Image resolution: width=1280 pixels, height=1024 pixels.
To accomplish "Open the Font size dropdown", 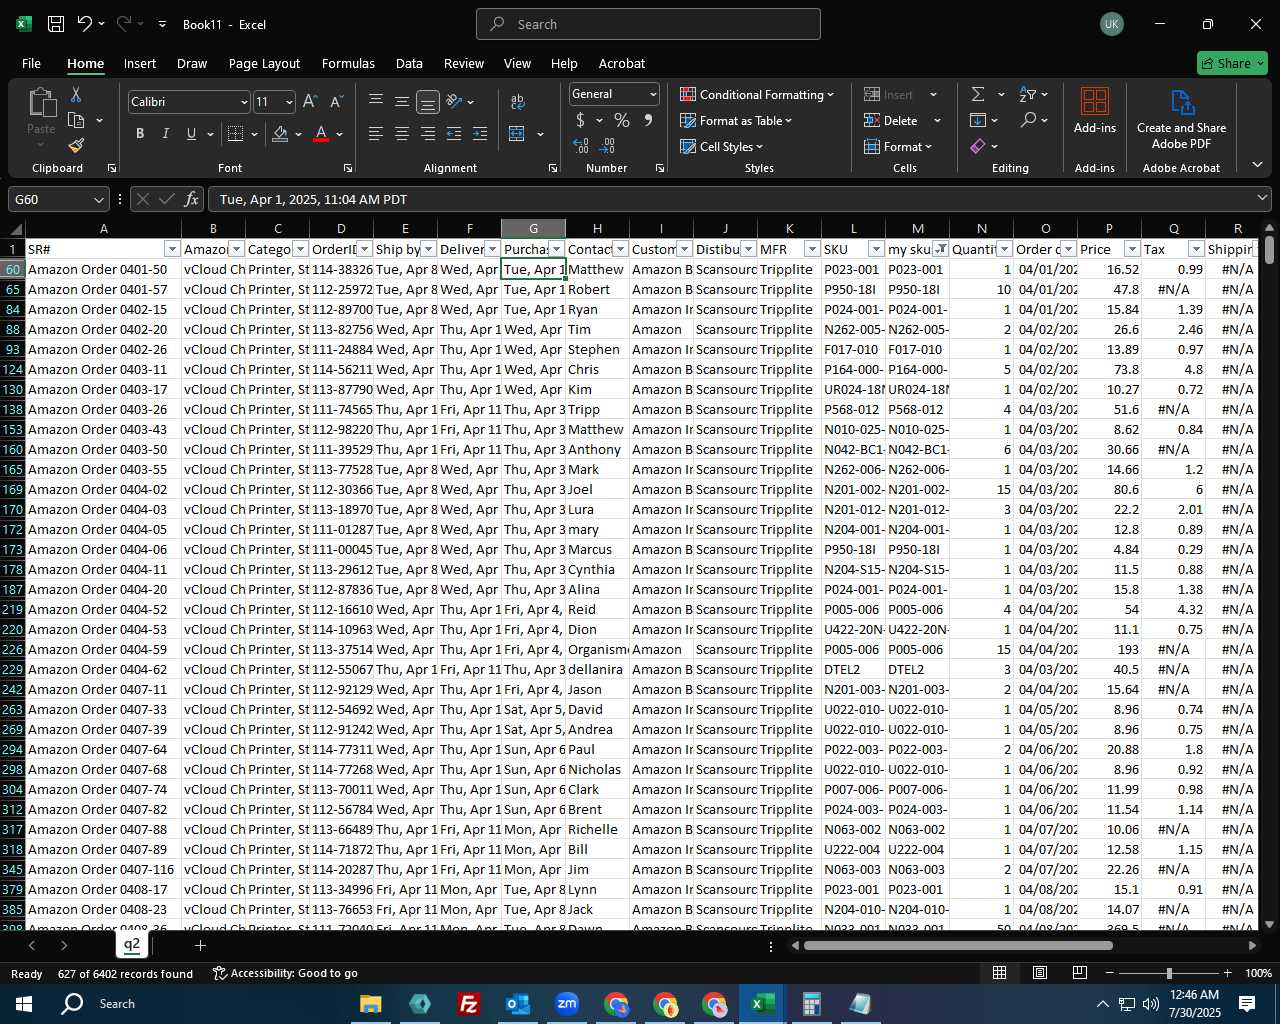I will [x=289, y=102].
